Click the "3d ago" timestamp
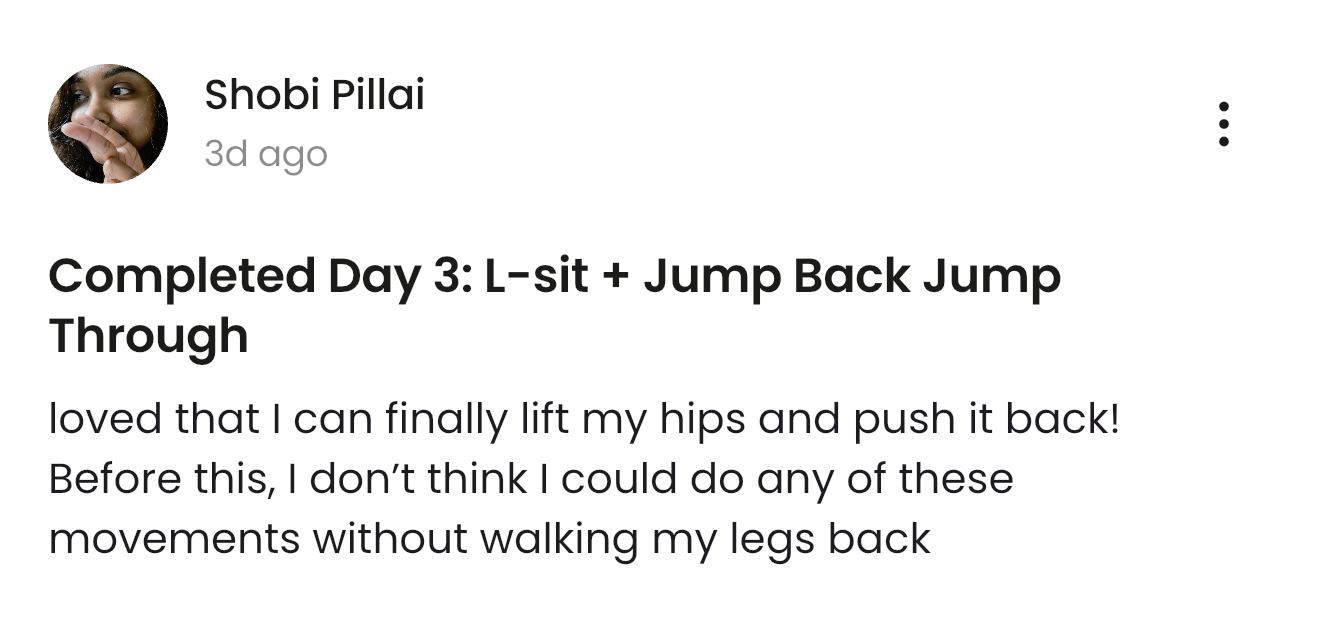1320x627 pixels. tap(265, 154)
